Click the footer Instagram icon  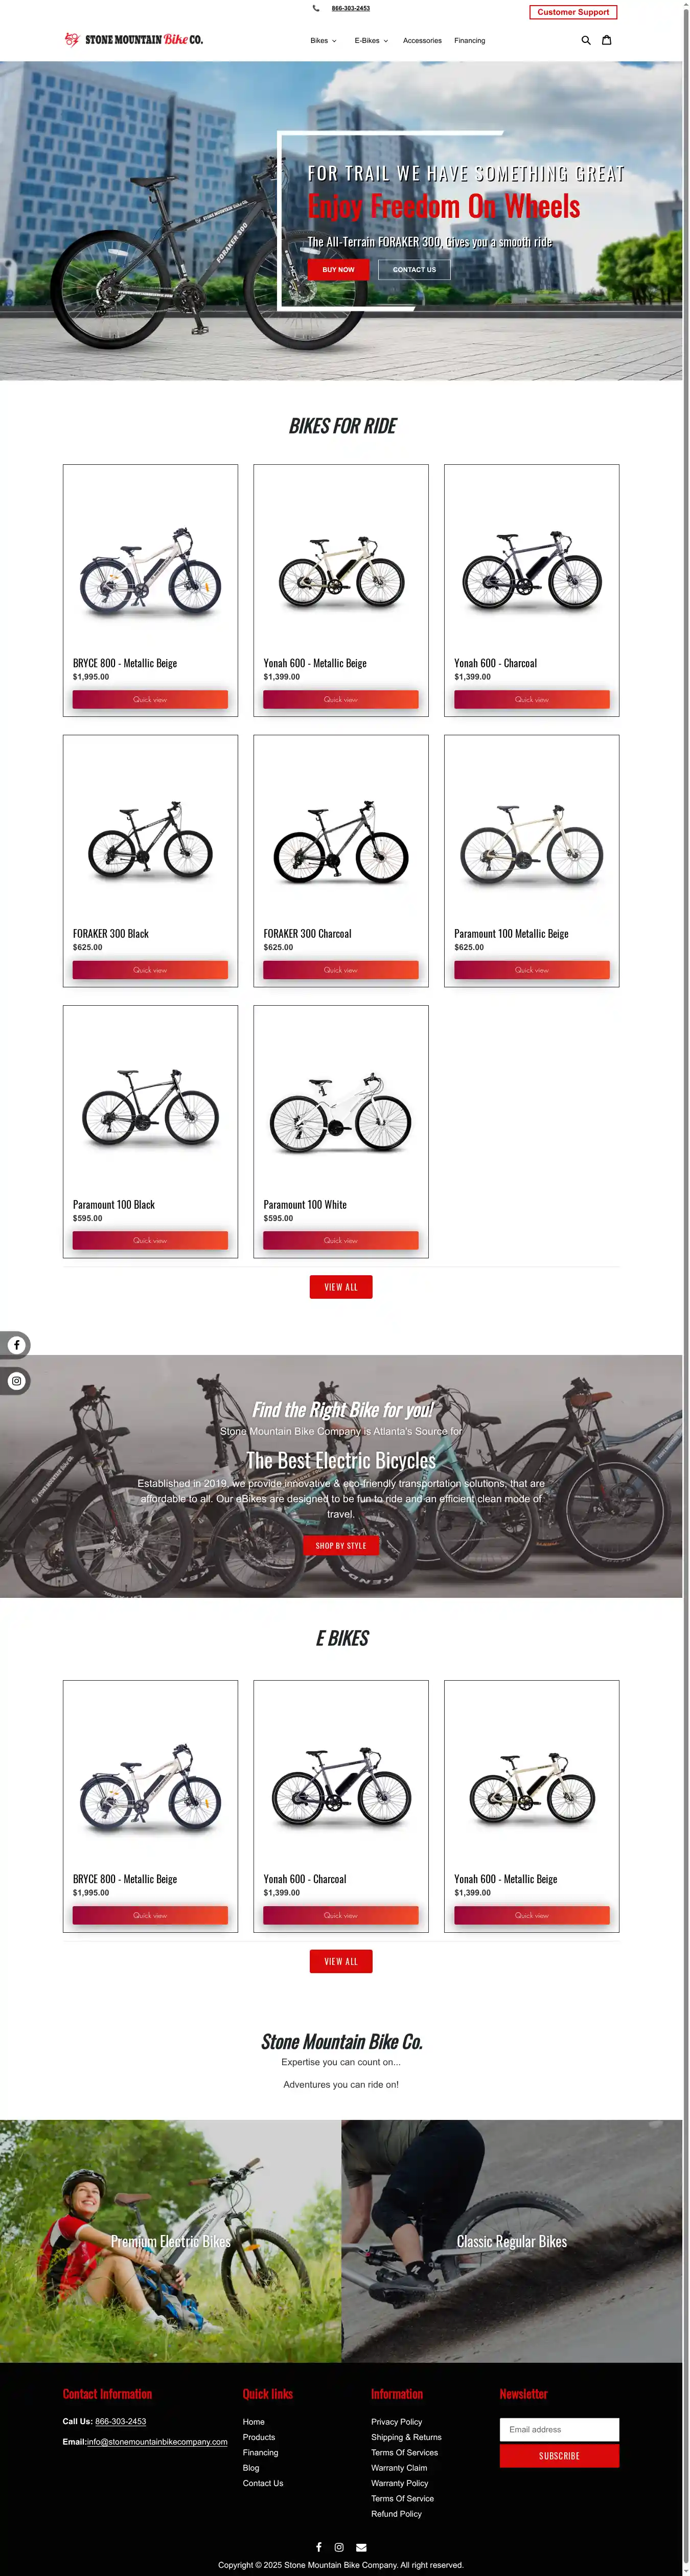[339, 2547]
